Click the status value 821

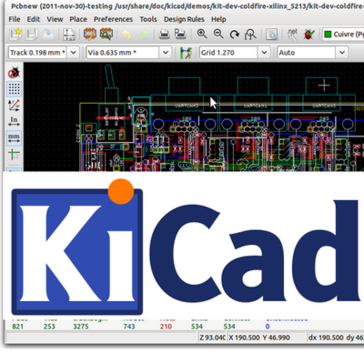18,326
